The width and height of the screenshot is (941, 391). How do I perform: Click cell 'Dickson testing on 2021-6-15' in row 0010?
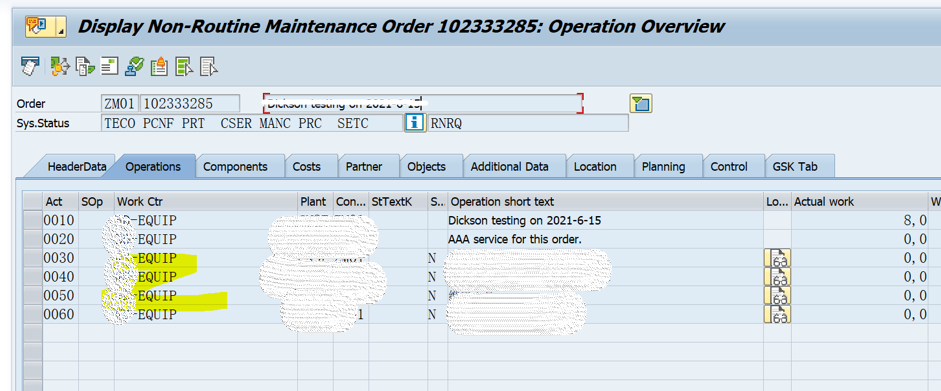coord(606,221)
